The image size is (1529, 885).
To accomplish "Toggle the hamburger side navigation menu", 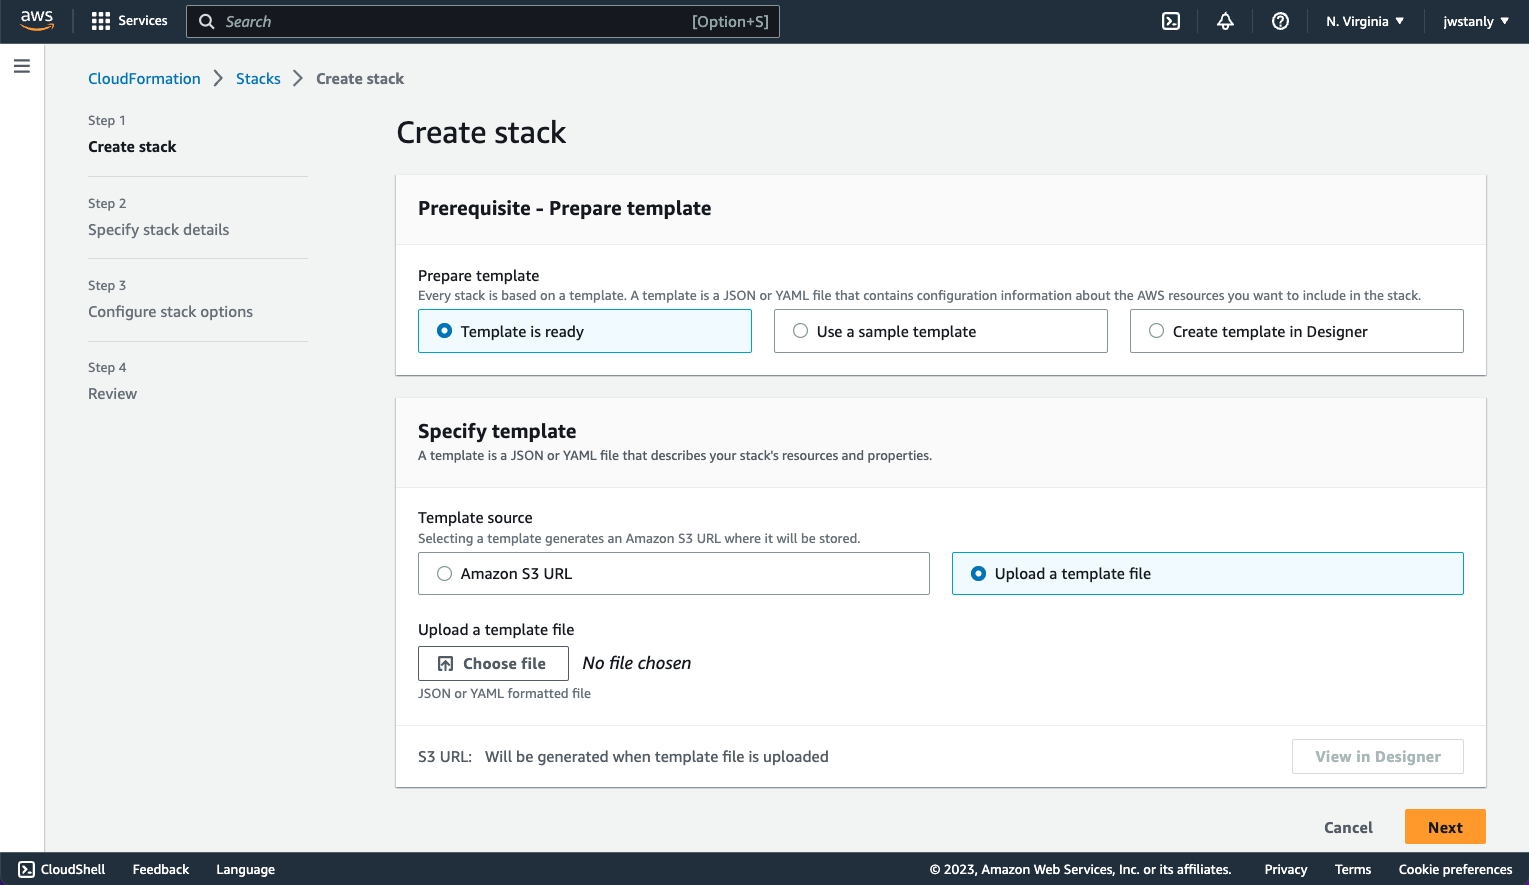I will pyautogui.click(x=22, y=66).
